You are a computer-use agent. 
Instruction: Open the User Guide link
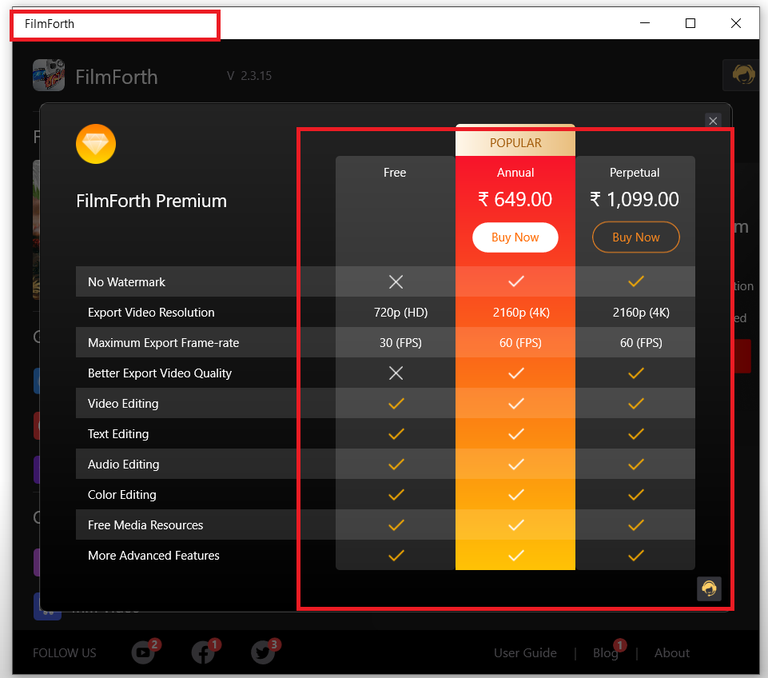(x=525, y=653)
